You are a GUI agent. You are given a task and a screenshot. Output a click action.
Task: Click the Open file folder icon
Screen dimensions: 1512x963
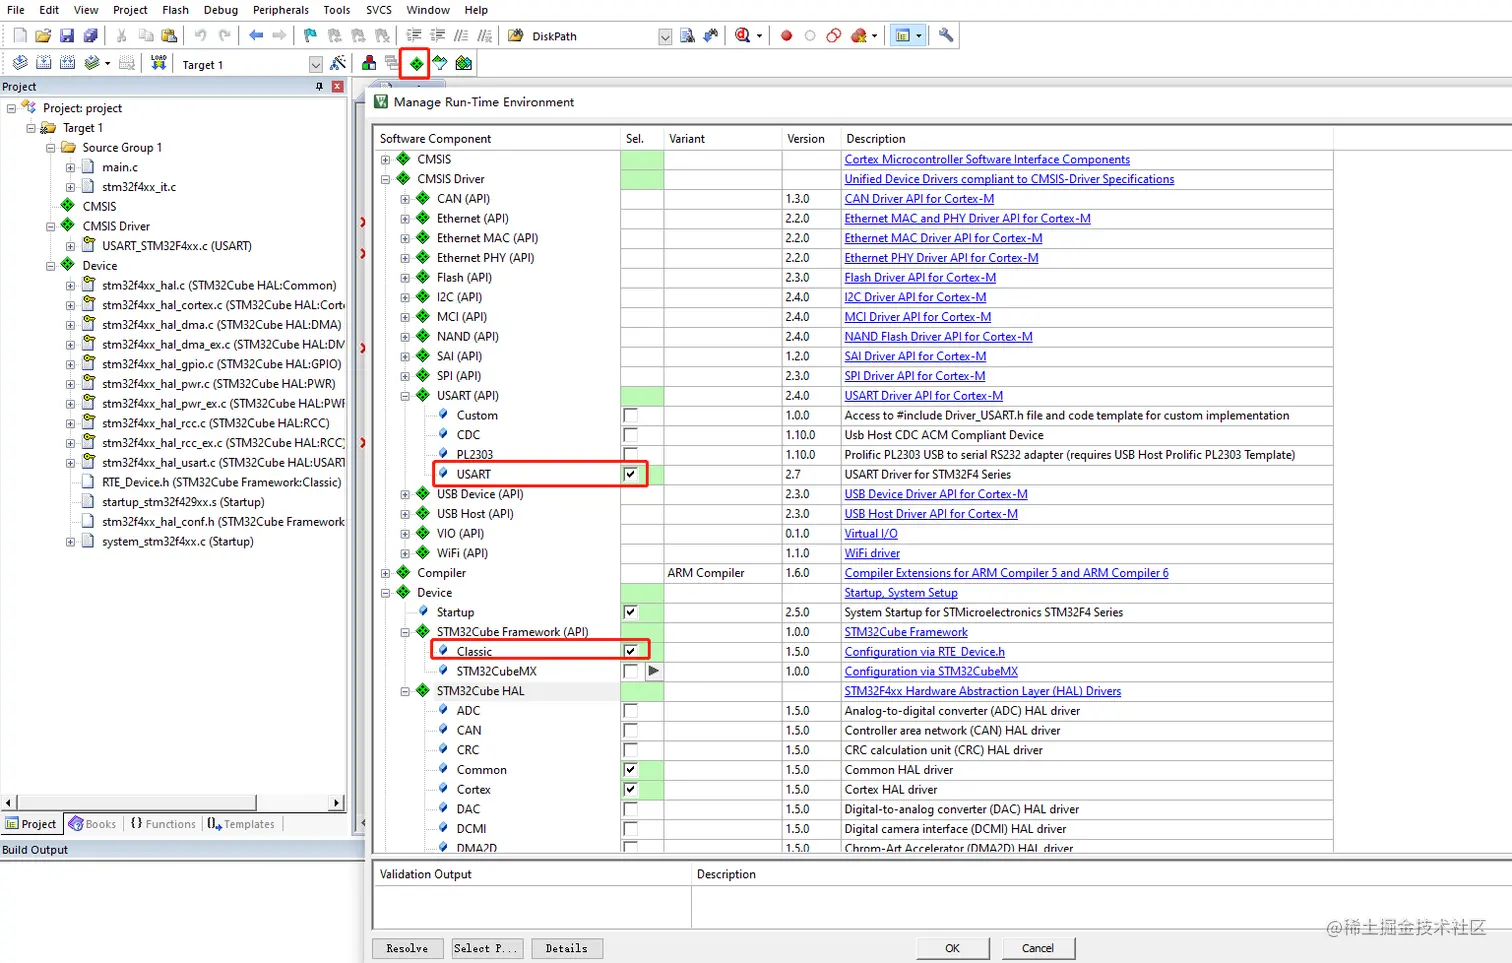(x=43, y=36)
